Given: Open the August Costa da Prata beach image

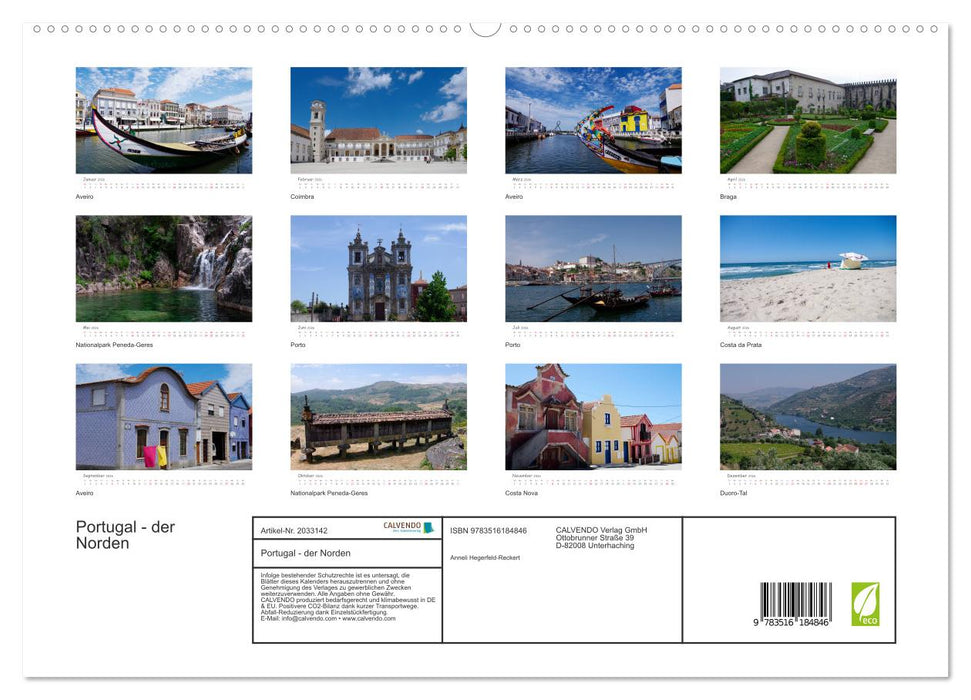Looking at the screenshot, I should coord(808,266).
